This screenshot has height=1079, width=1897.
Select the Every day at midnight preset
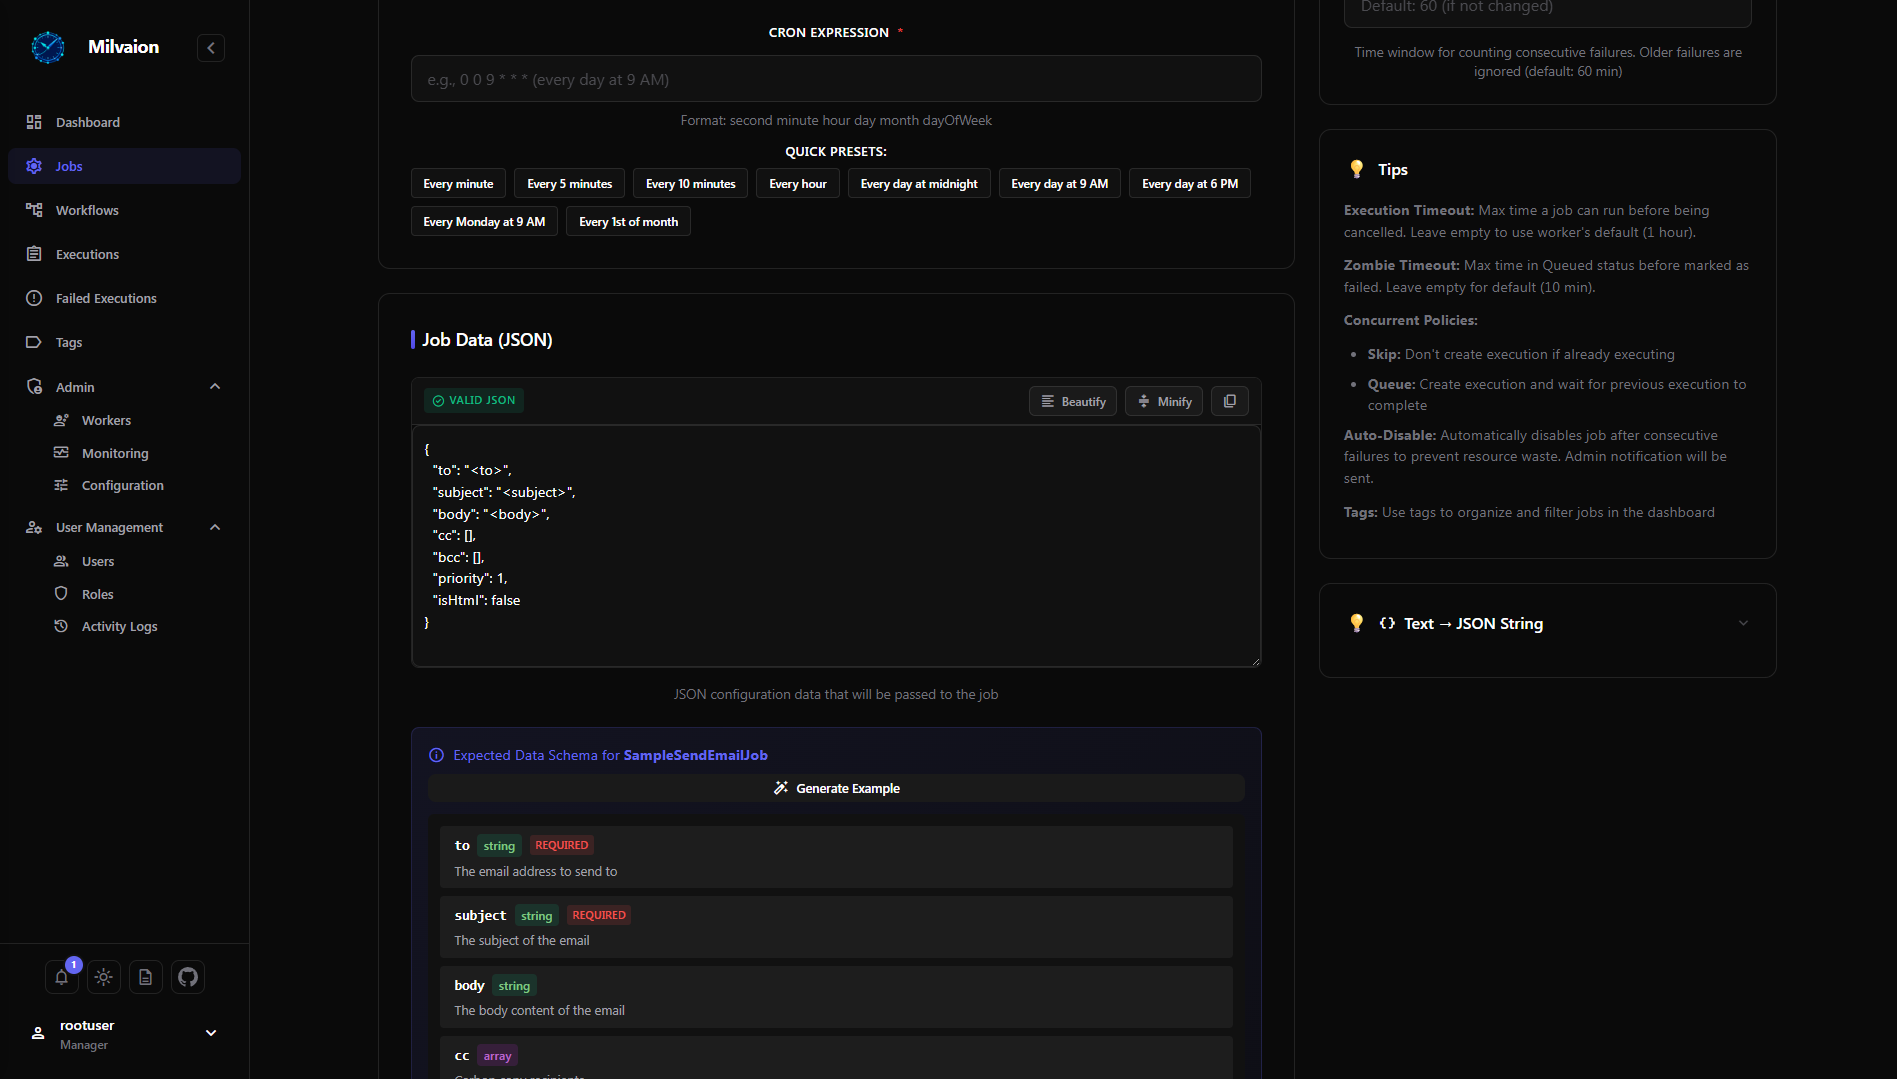click(918, 184)
